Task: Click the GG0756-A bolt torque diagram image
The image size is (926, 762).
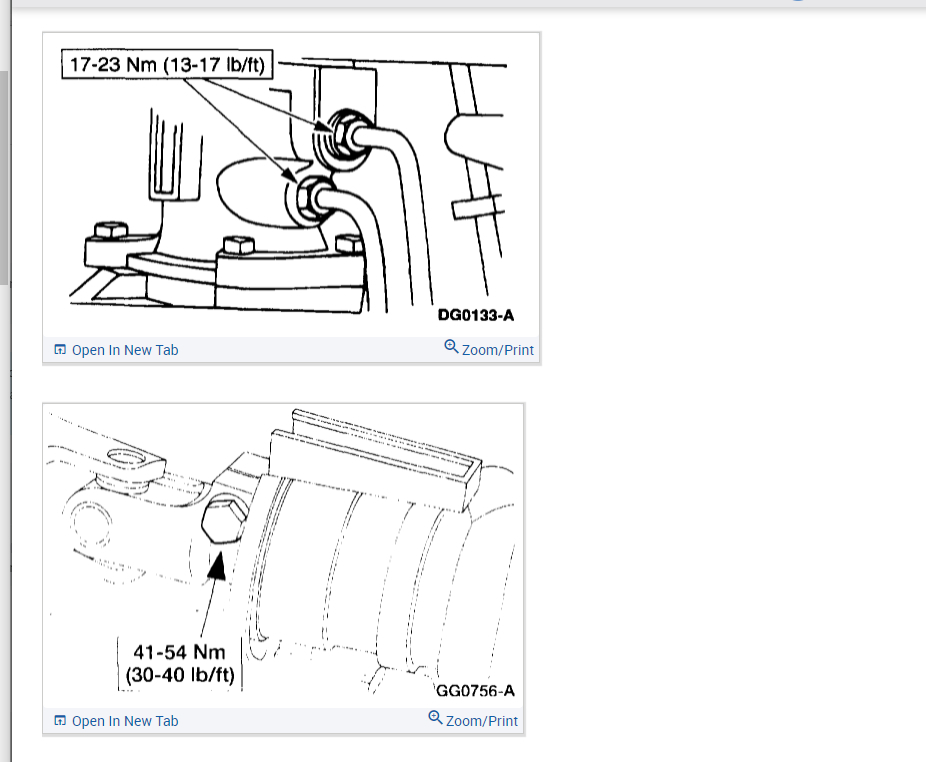Action: point(283,556)
